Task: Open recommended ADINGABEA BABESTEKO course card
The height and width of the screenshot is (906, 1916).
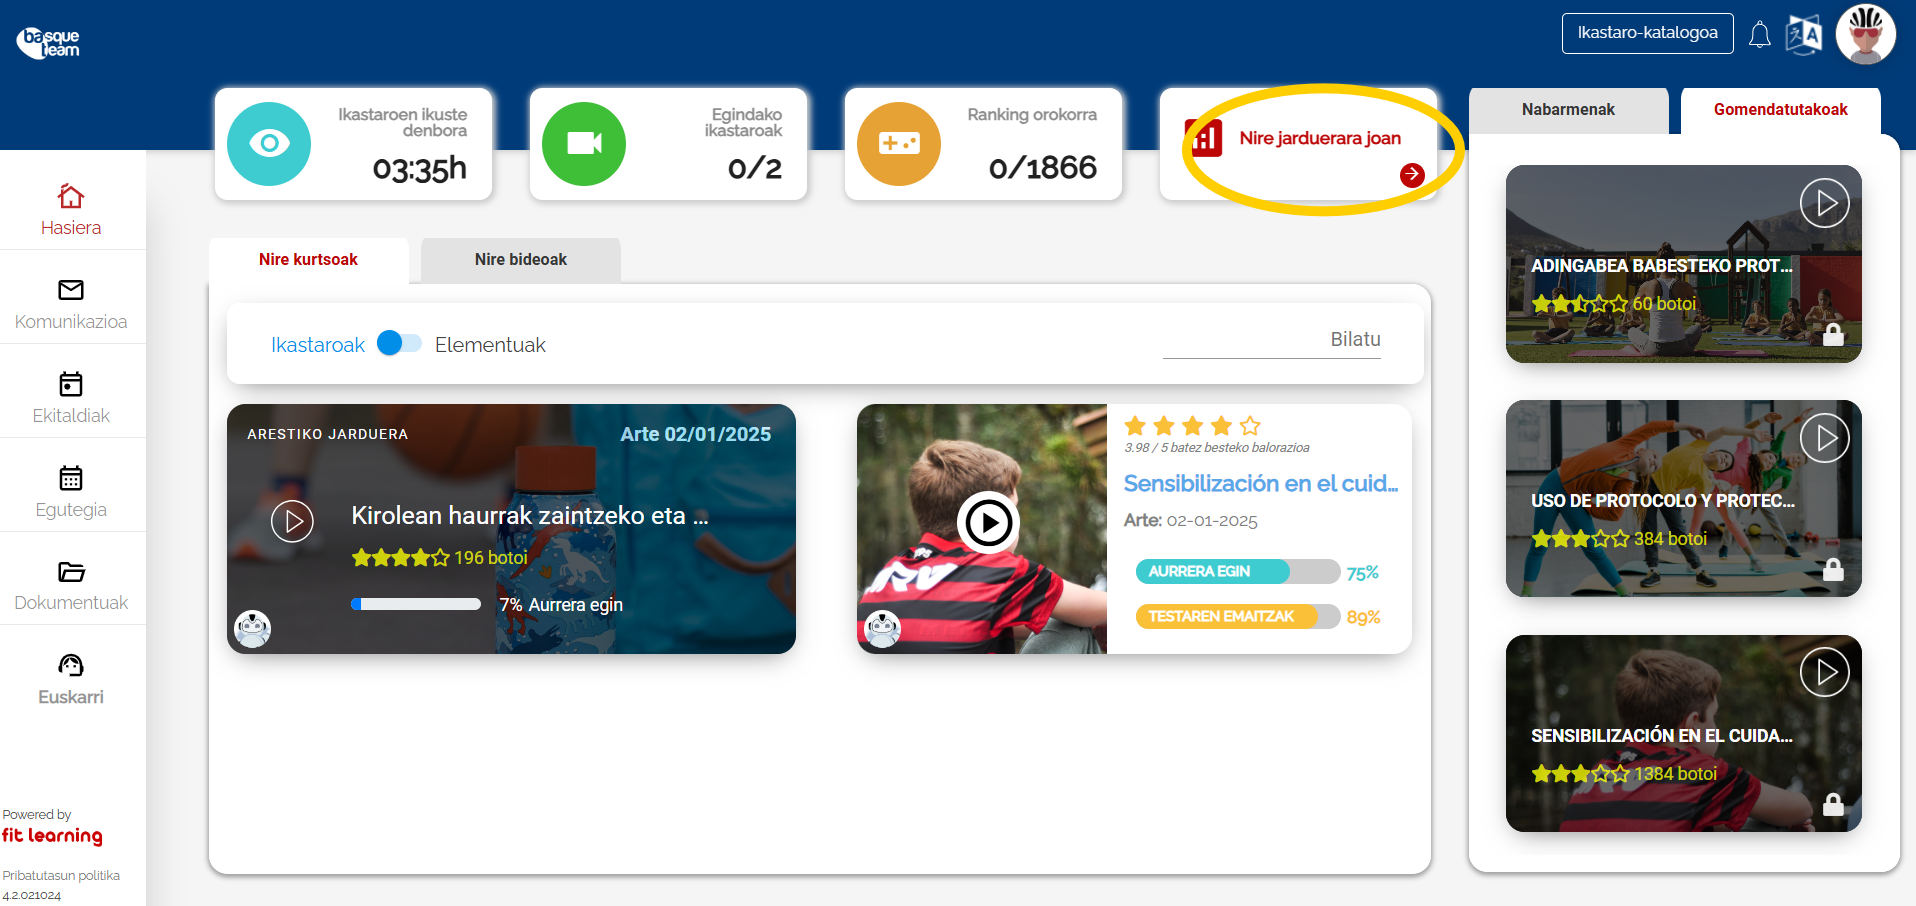Action: [x=1683, y=264]
